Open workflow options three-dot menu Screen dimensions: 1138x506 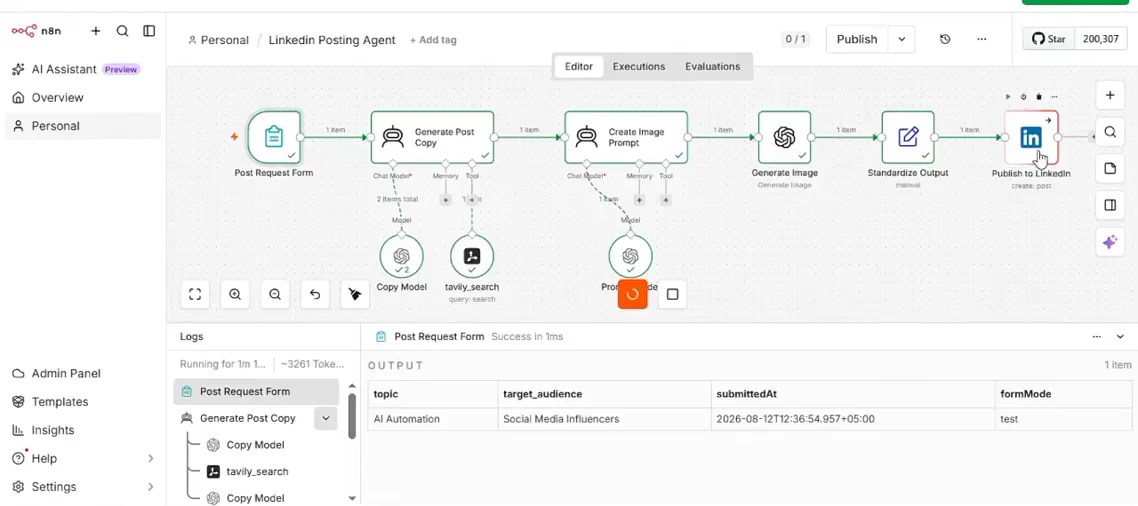click(x=981, y=39)
